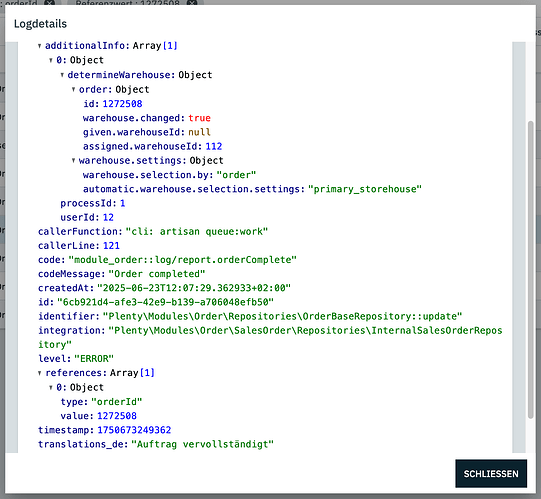
Task: Select the createdAt timestamp string
Action: 194,288
